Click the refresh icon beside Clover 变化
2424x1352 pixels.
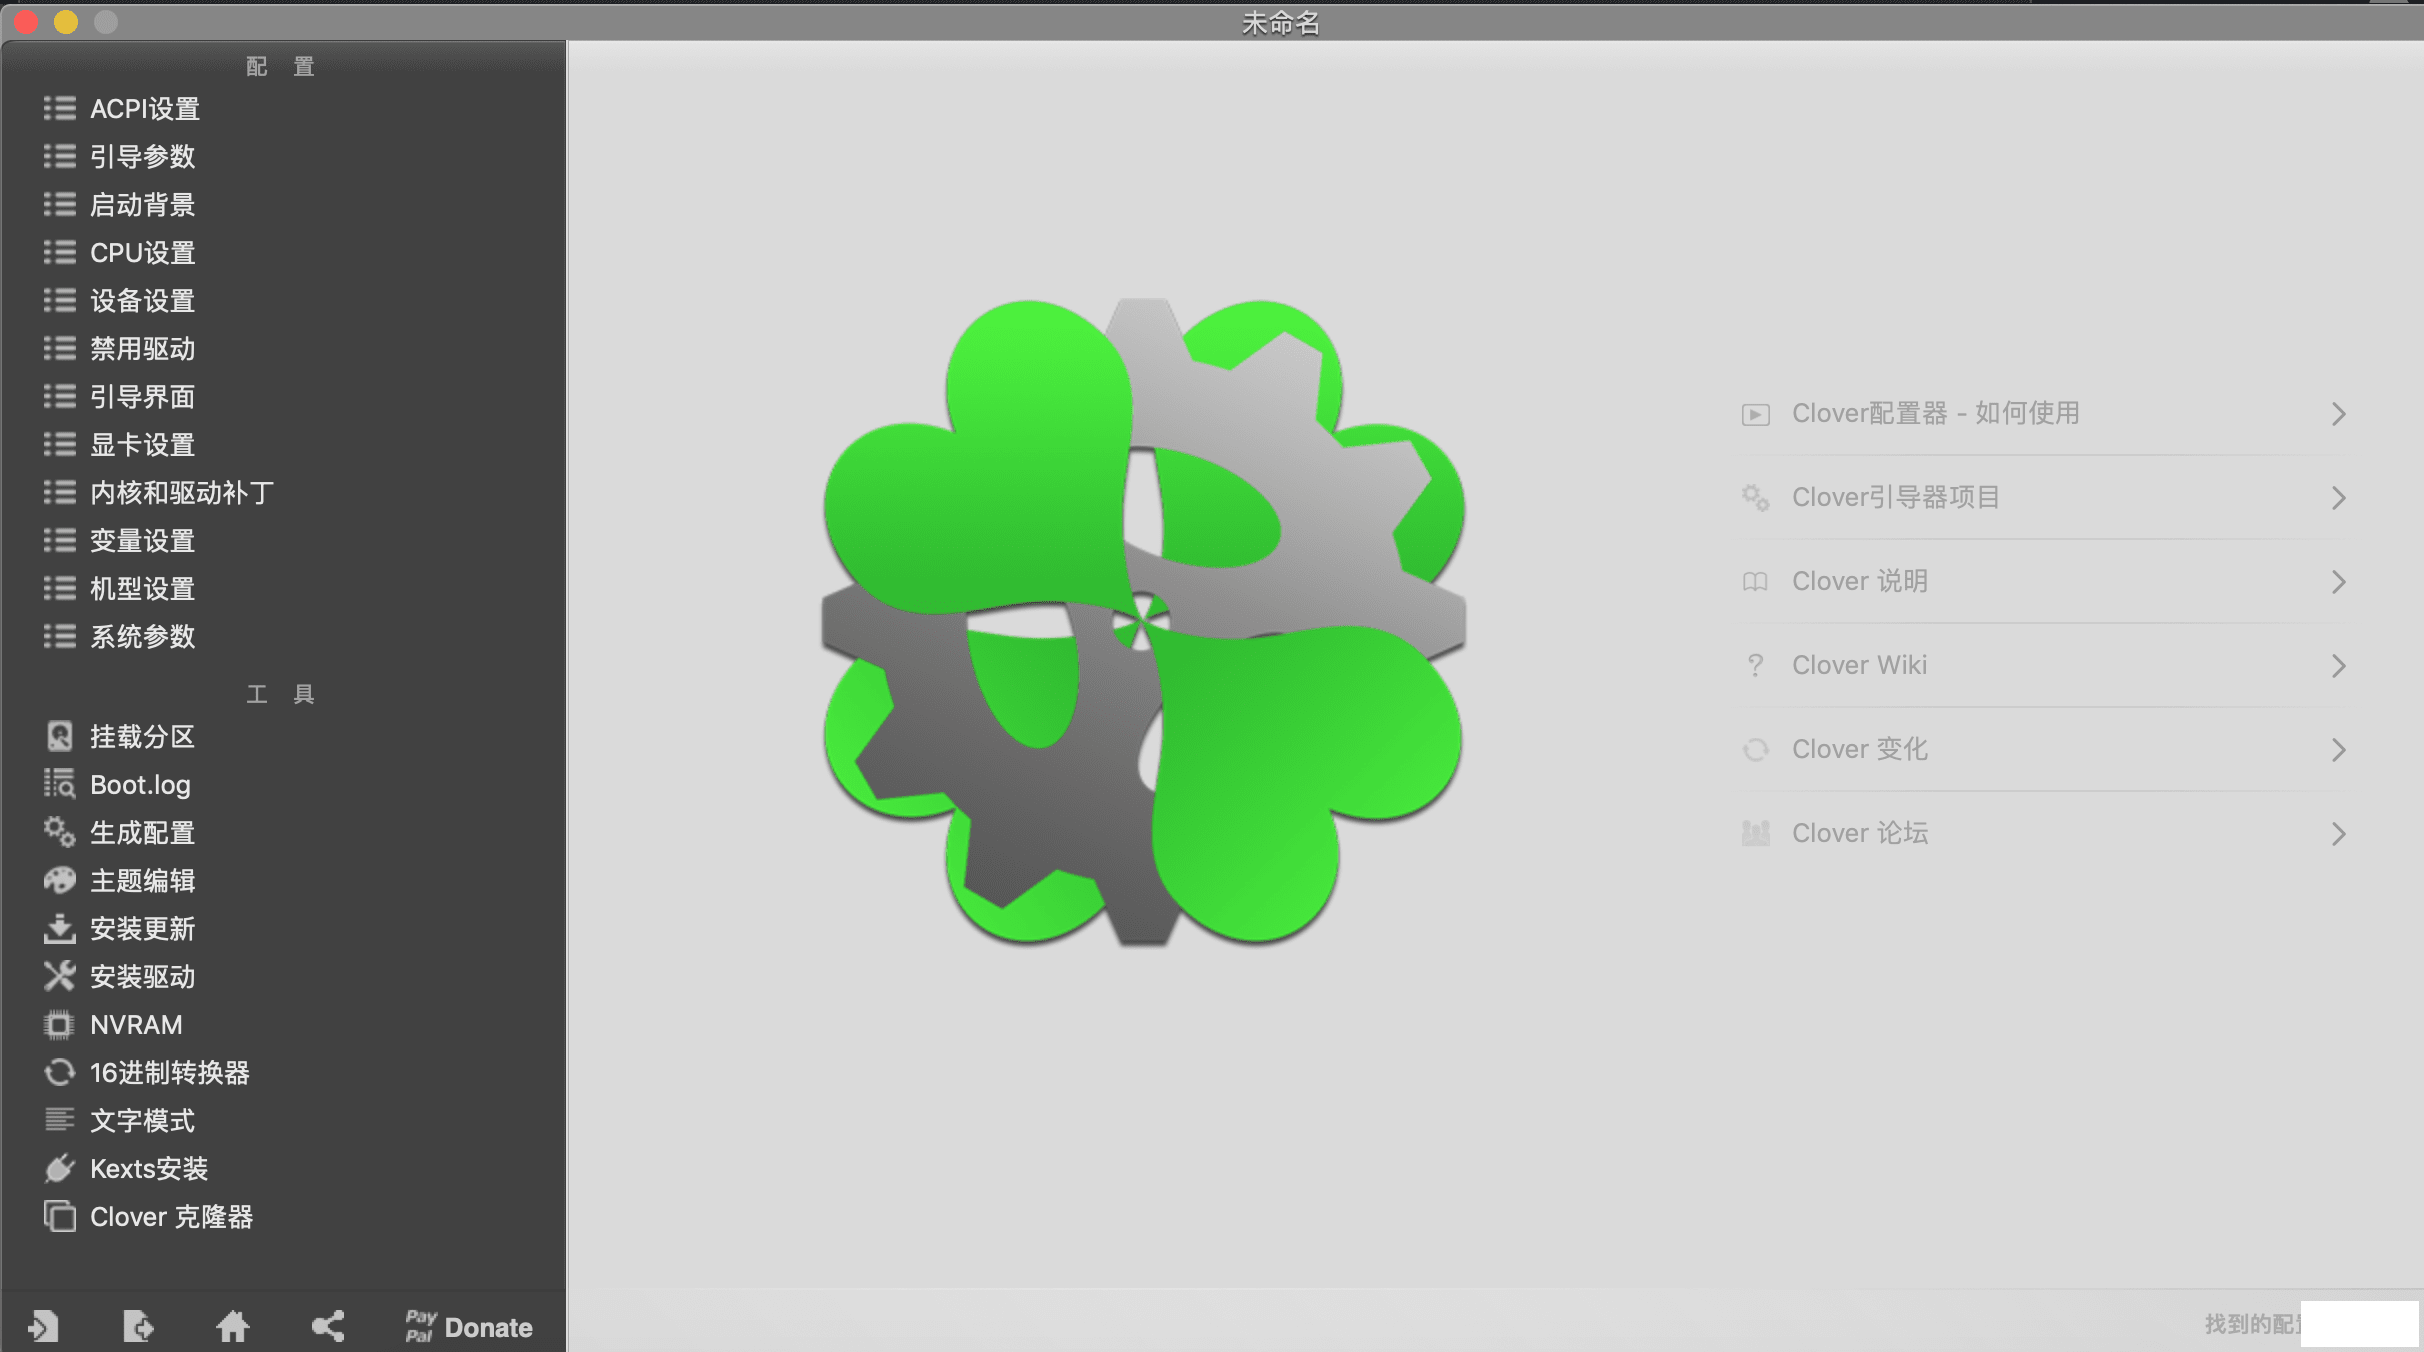click(1756, 750)
